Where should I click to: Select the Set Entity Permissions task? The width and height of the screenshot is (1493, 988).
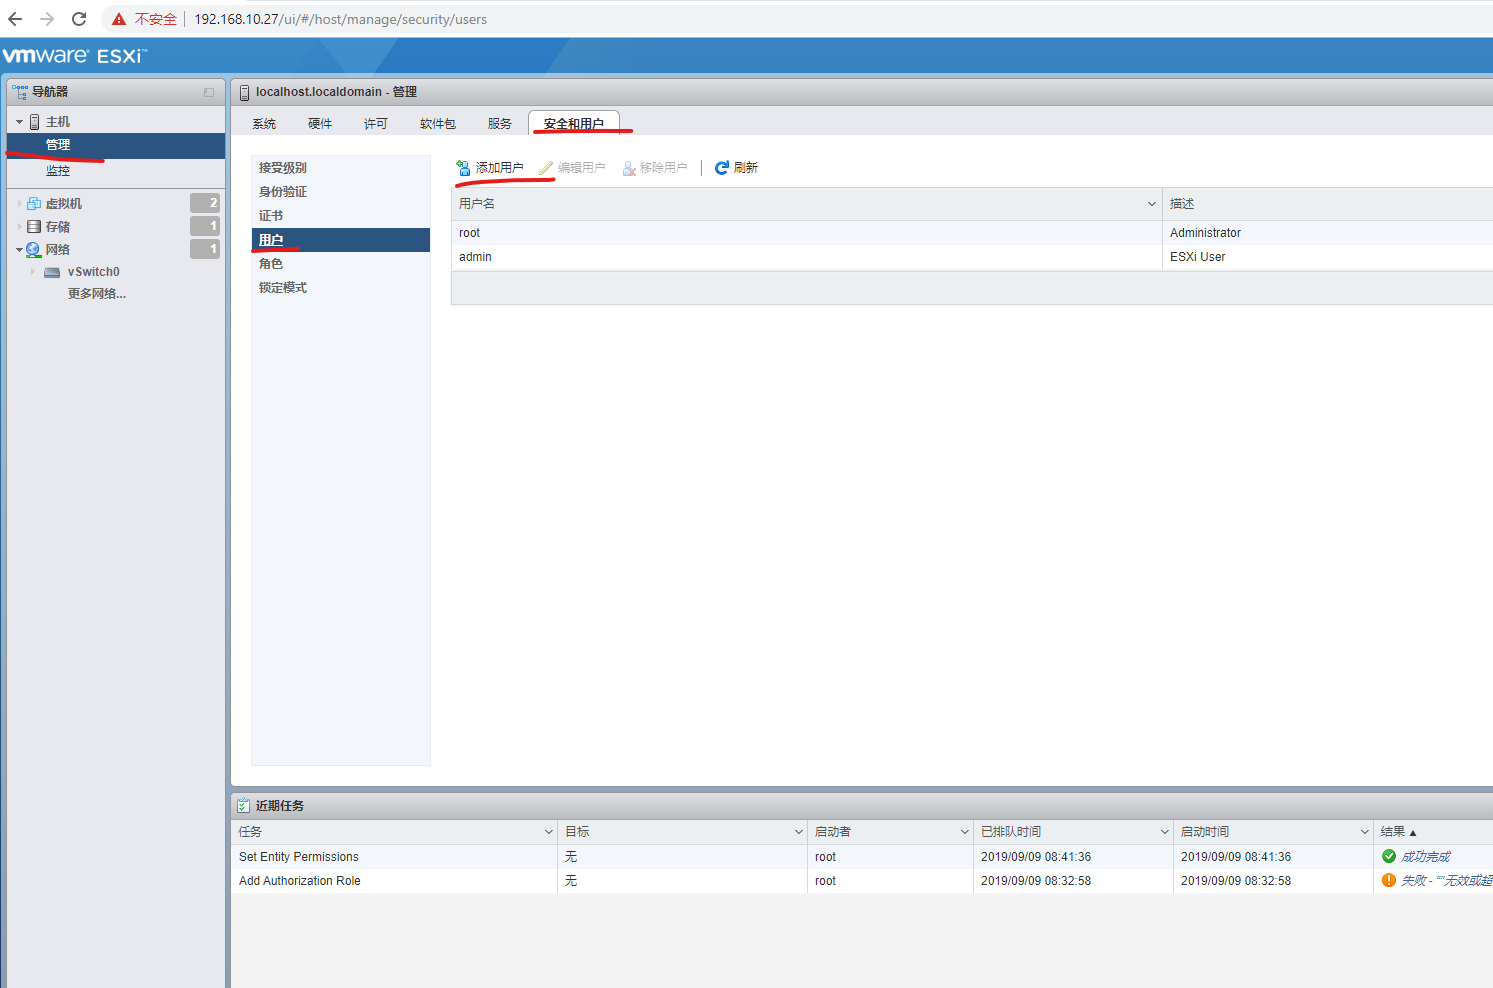click(862, 857)
